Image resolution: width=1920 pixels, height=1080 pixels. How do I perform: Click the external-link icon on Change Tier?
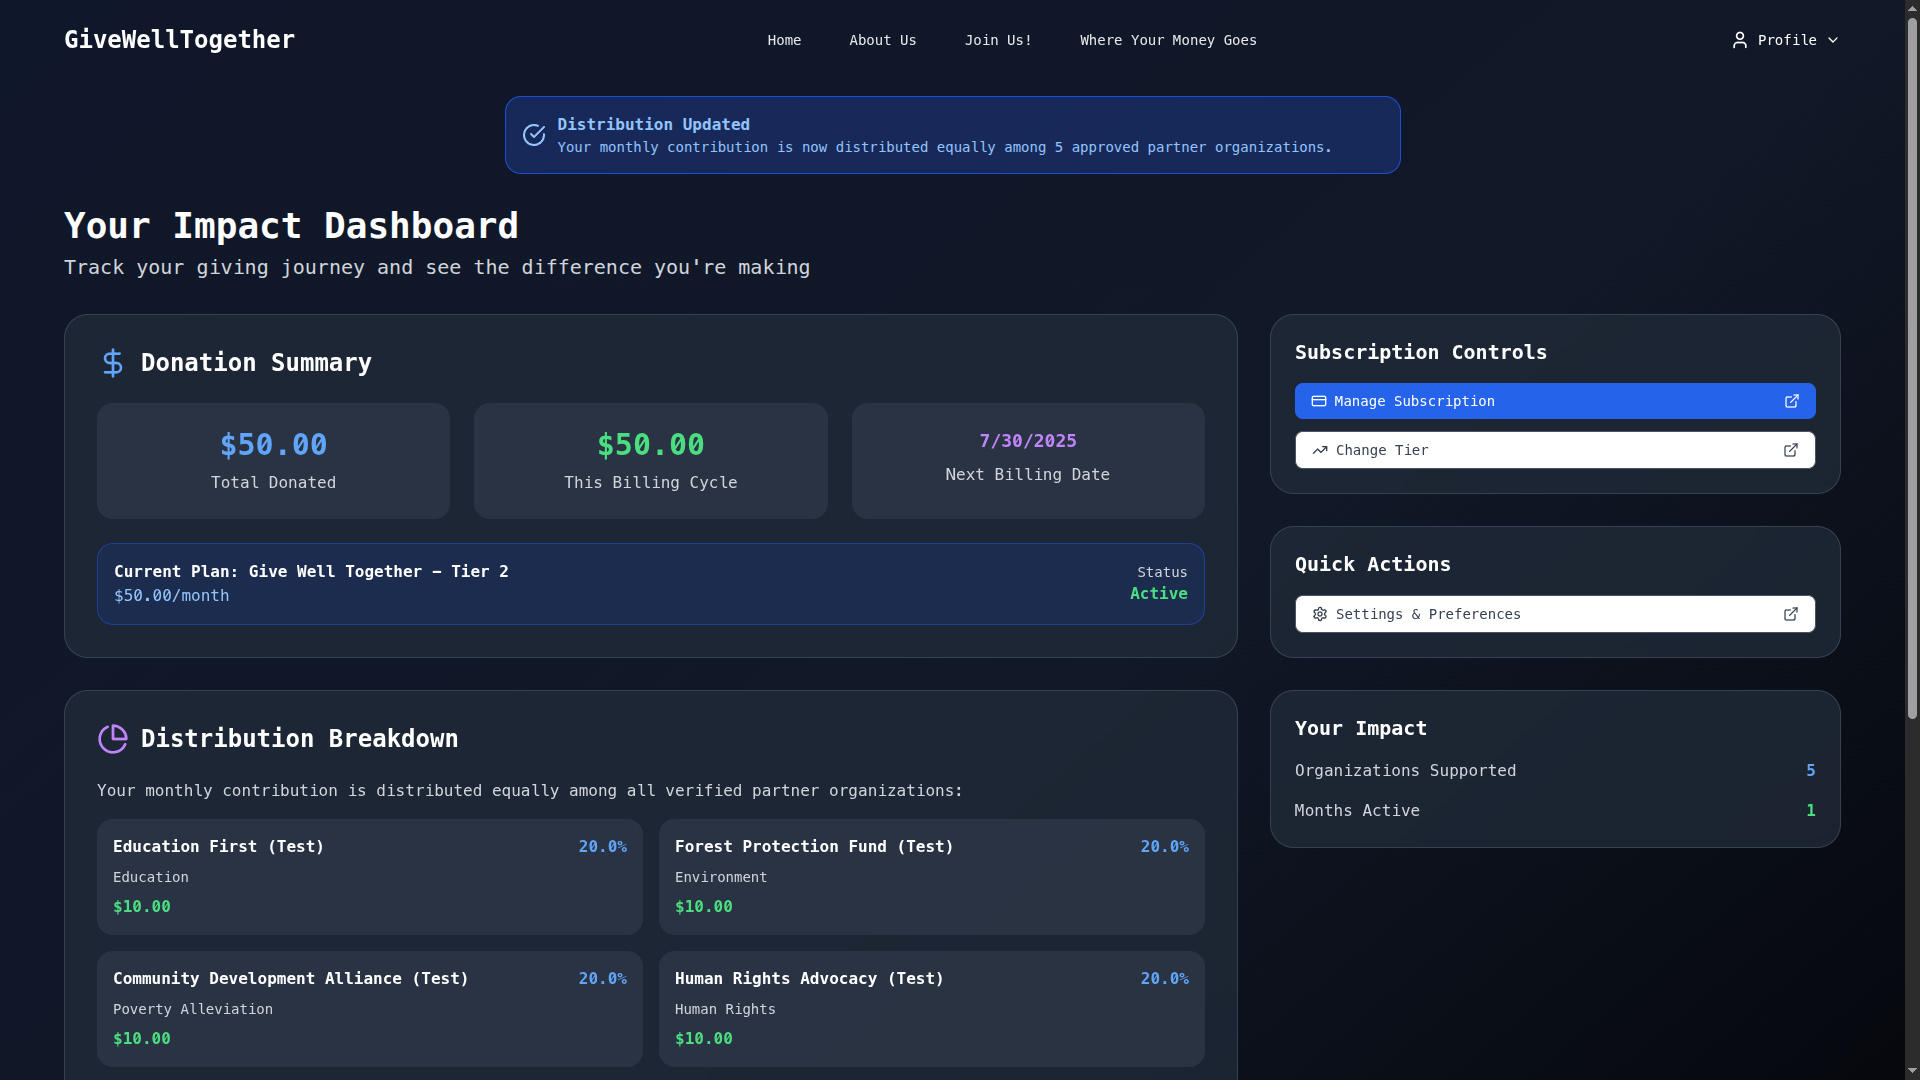1791,450
